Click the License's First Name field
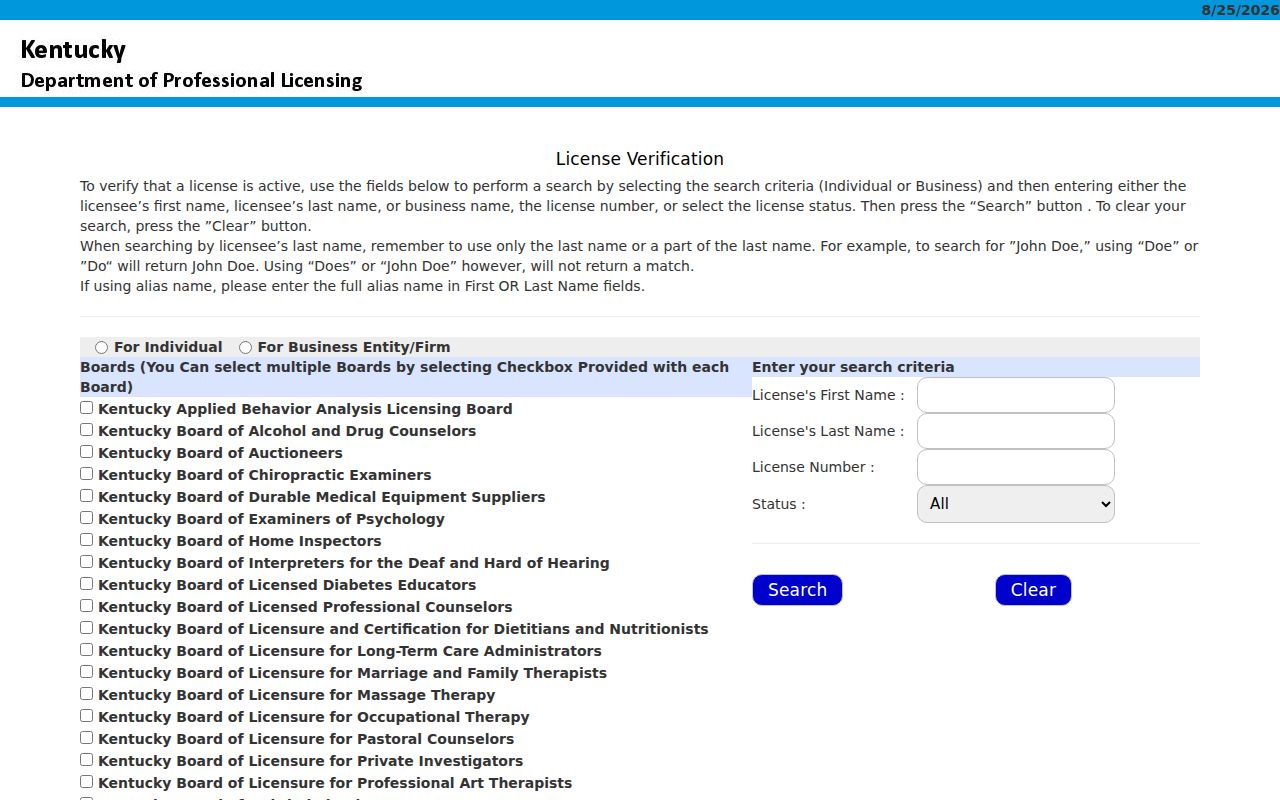Viewport: 1280px width, 800px height. [1015, 395]
